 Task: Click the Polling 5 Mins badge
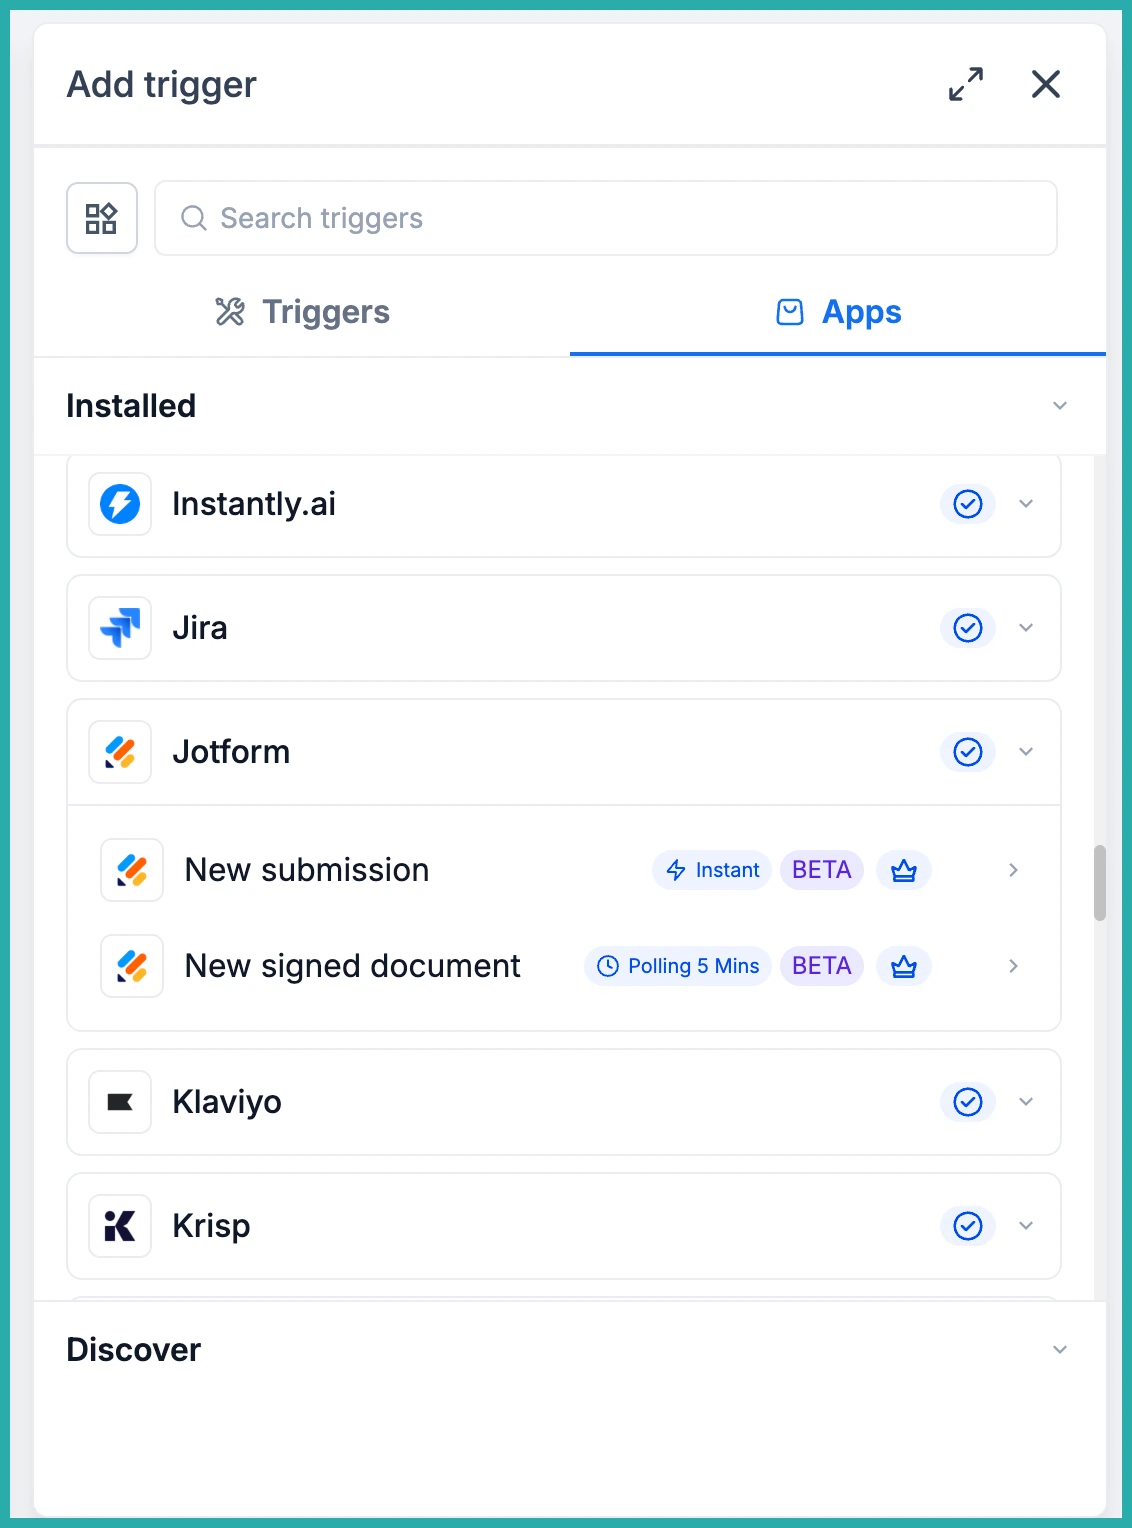[x=678, y=966]
